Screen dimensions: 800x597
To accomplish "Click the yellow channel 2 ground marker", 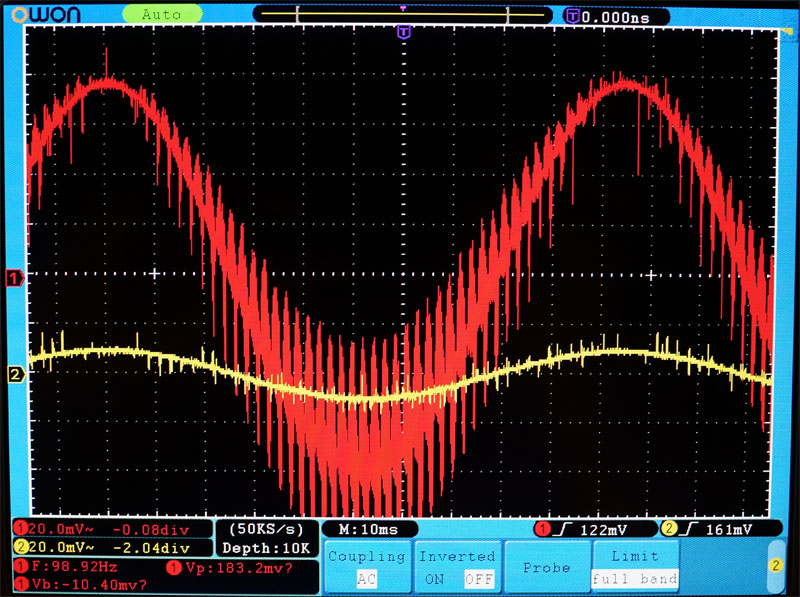I will (x=15, y=375).
